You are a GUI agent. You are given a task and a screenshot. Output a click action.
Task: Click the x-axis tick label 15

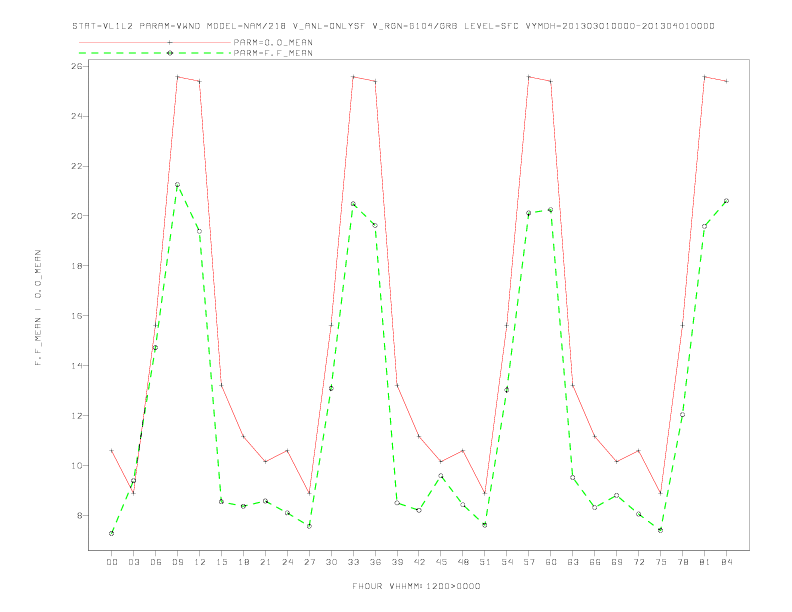coord(221,562)
